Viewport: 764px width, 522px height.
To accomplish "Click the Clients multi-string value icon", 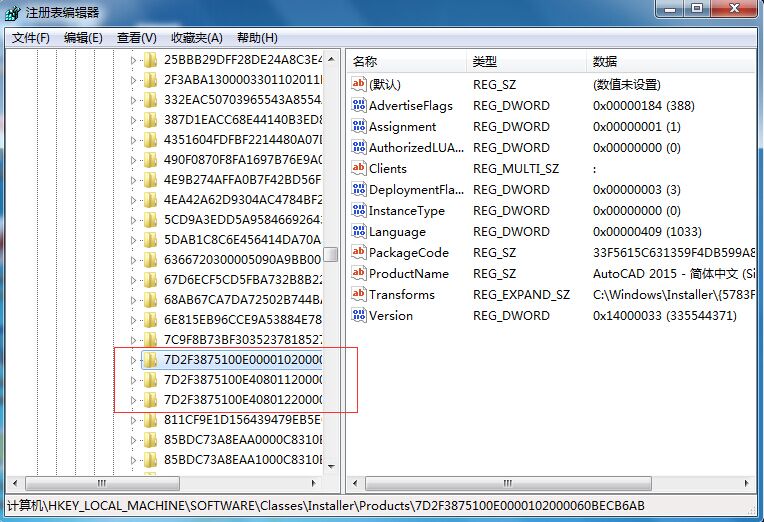I will click(360, 169).
